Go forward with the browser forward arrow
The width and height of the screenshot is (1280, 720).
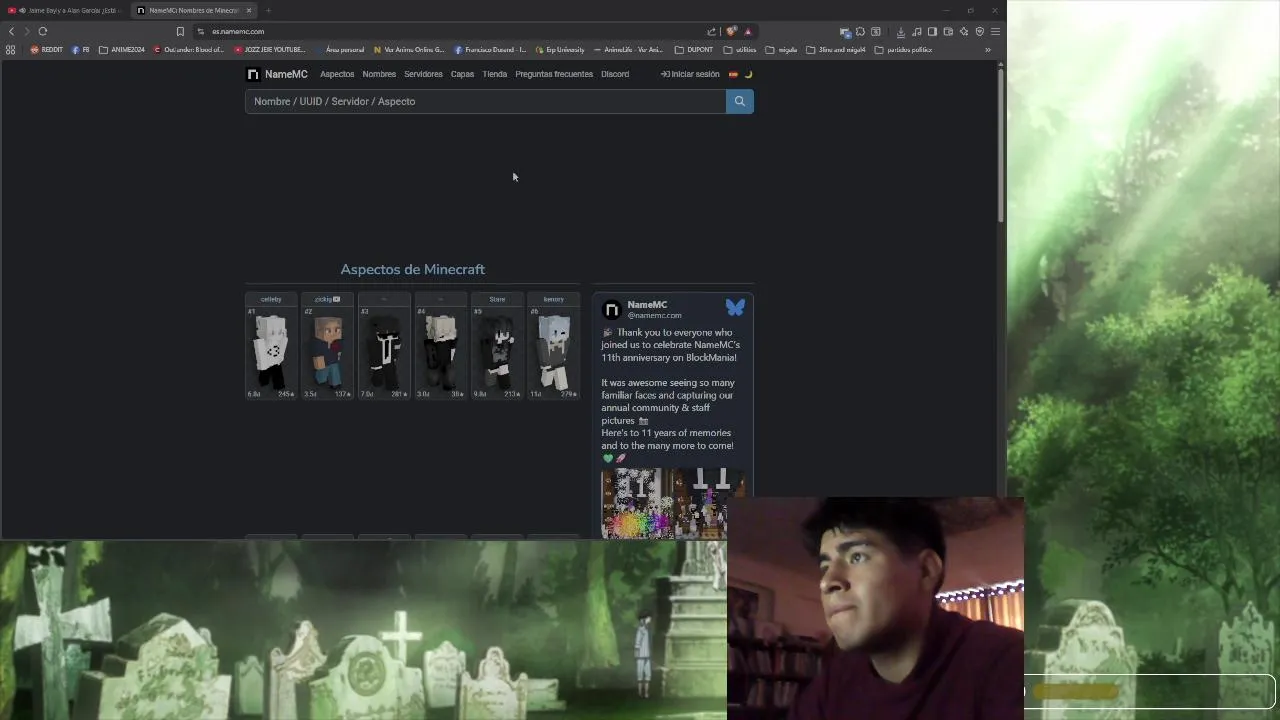27,31
